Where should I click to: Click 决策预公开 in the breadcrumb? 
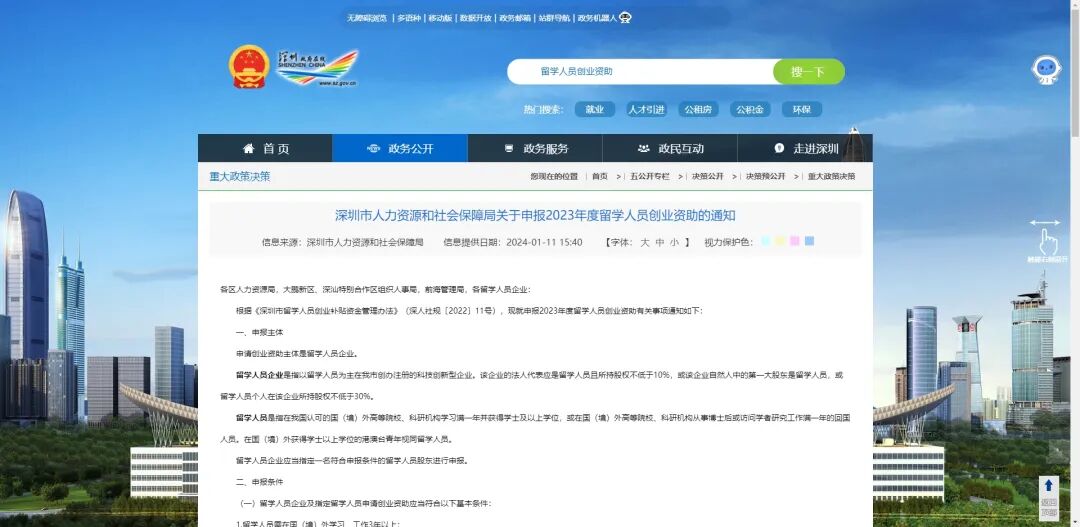click(765, 176)
